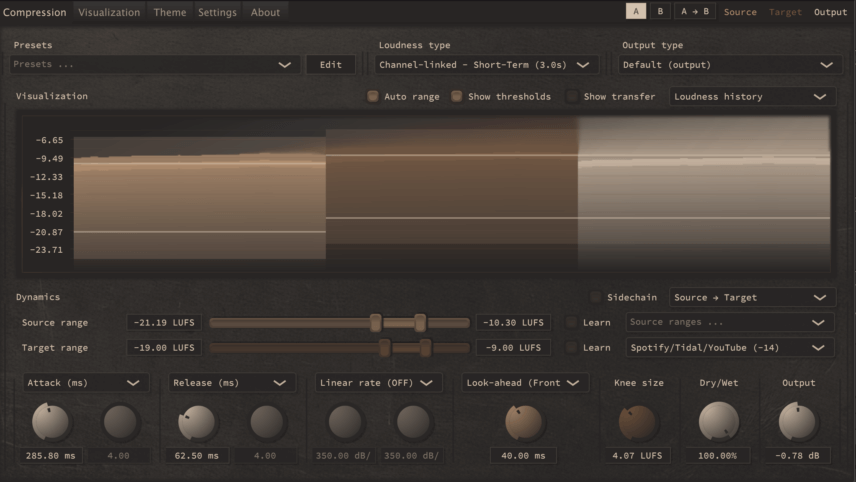Enable the Sidechain checkbox
This screenshot has width=856, height=482.
pyautogui.click(x=595, y=297)
